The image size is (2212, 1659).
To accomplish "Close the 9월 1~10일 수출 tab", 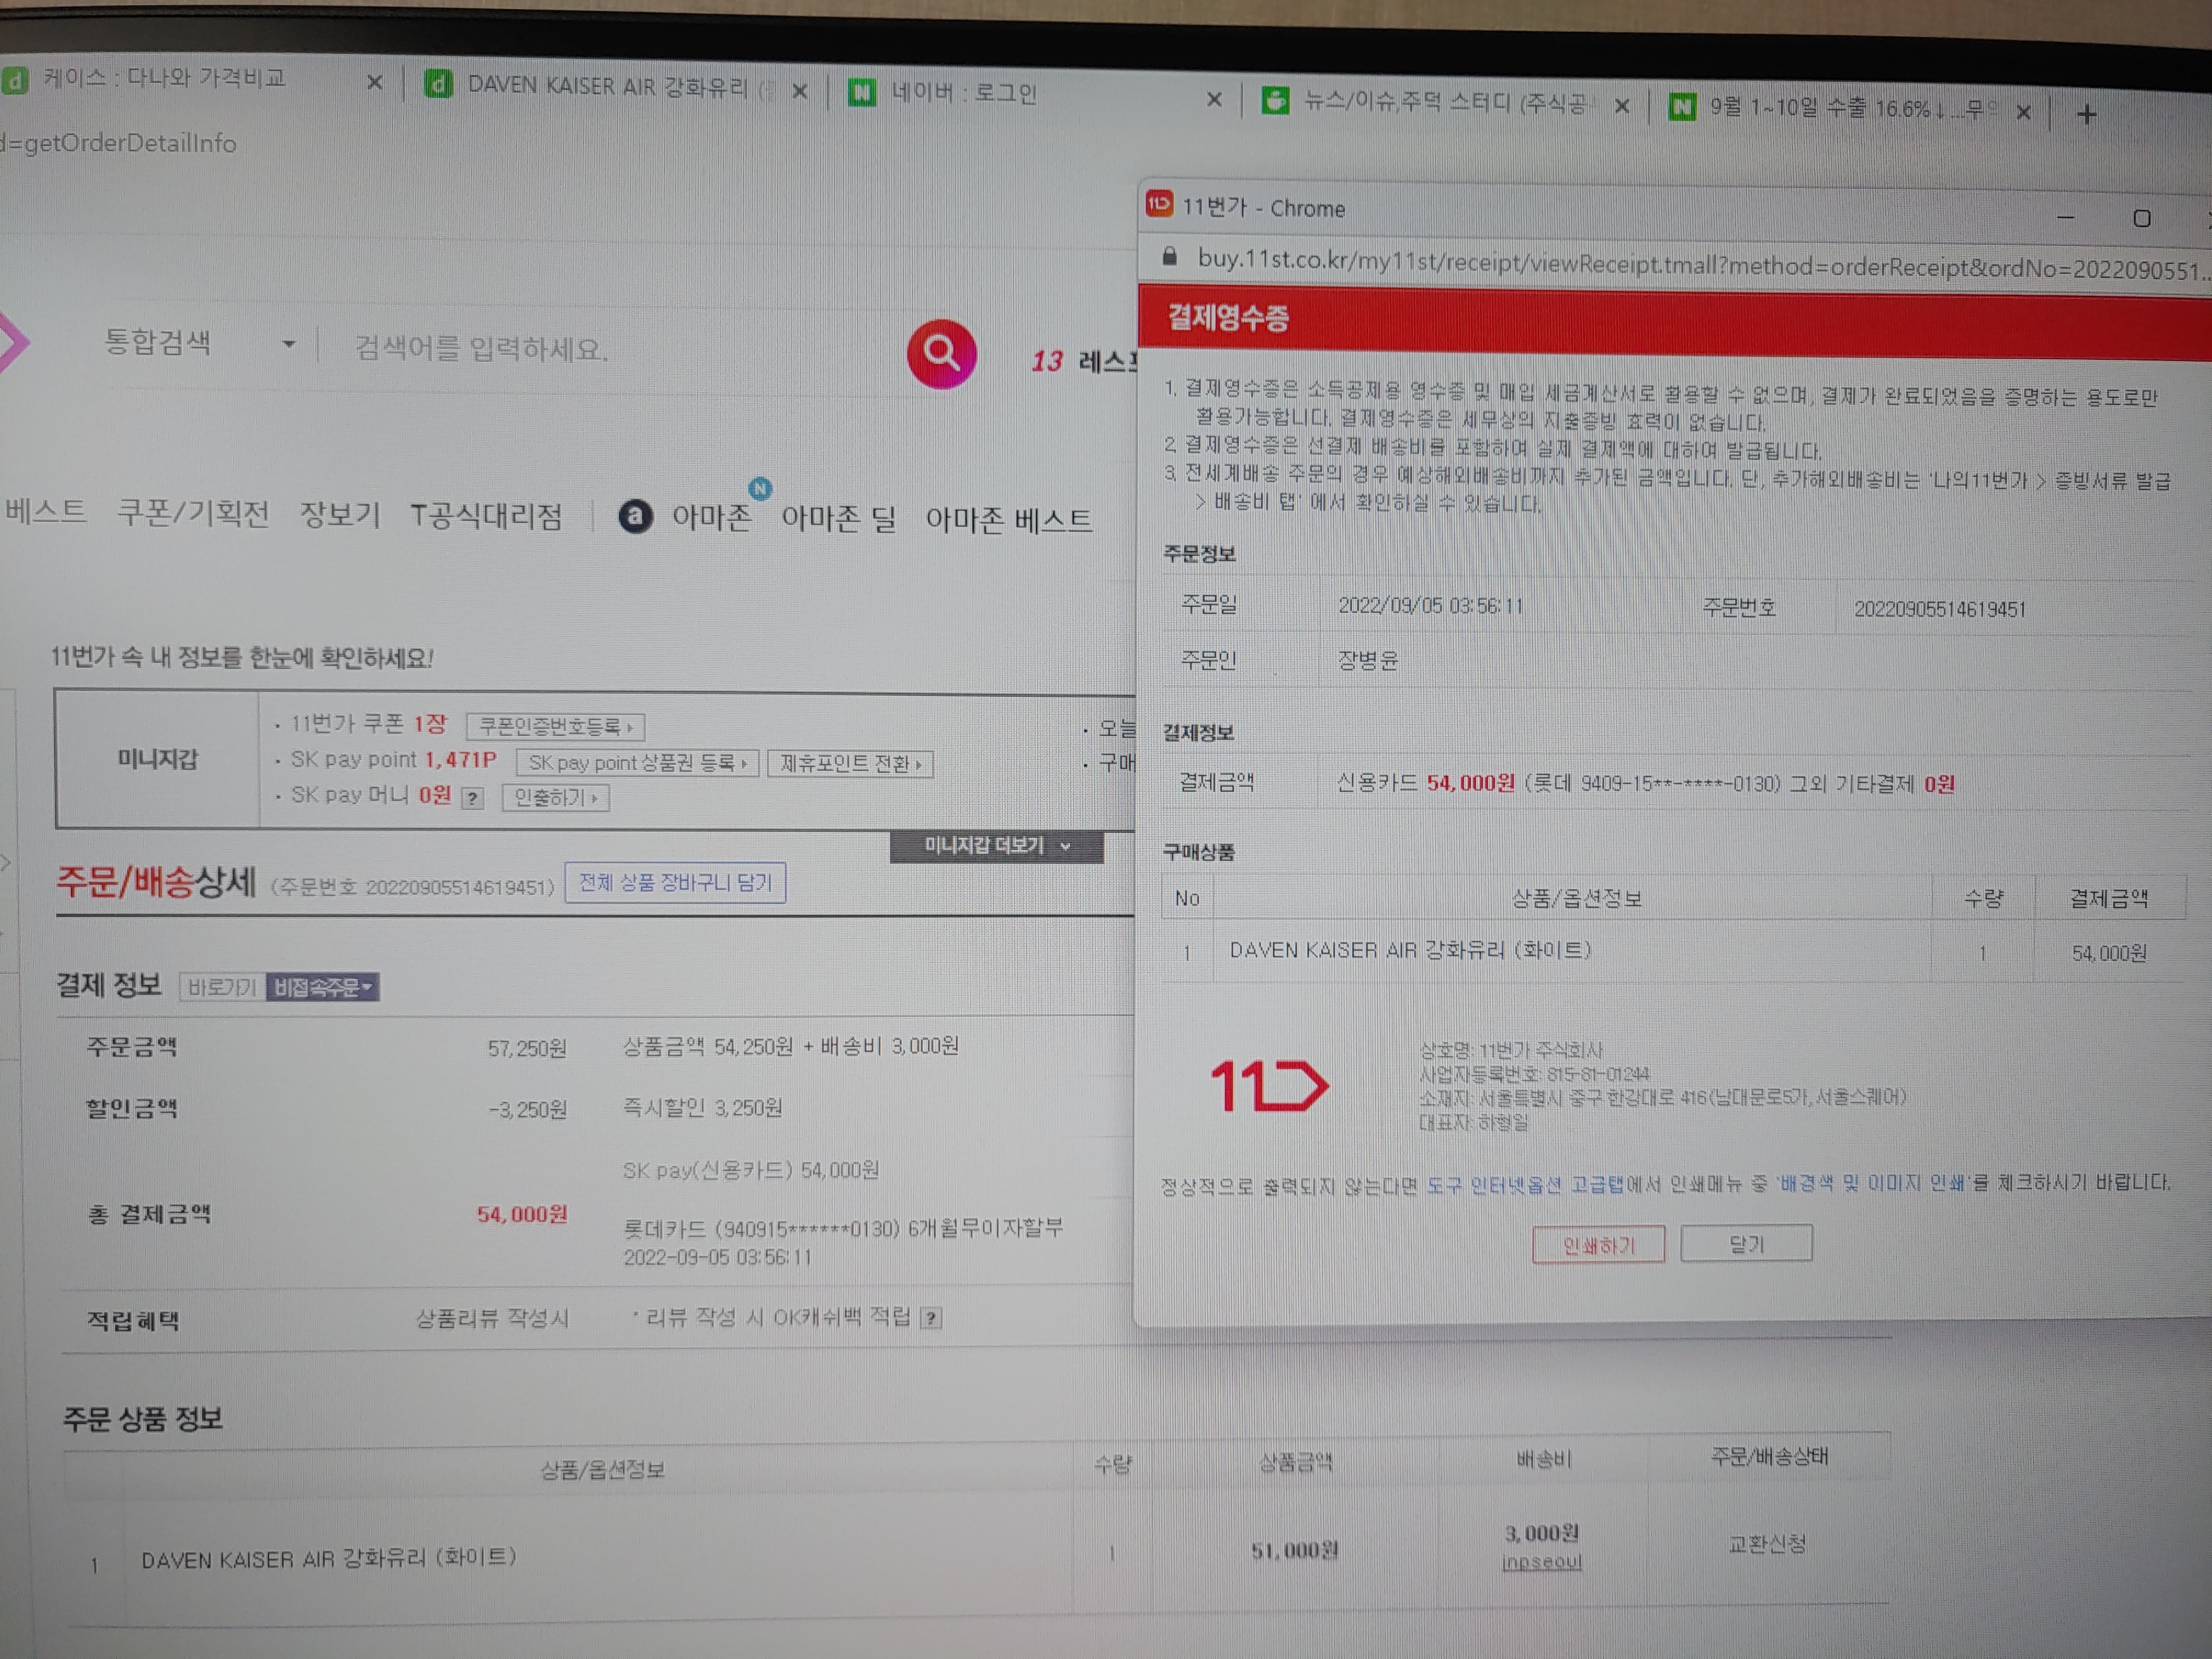I will 2024,112.
